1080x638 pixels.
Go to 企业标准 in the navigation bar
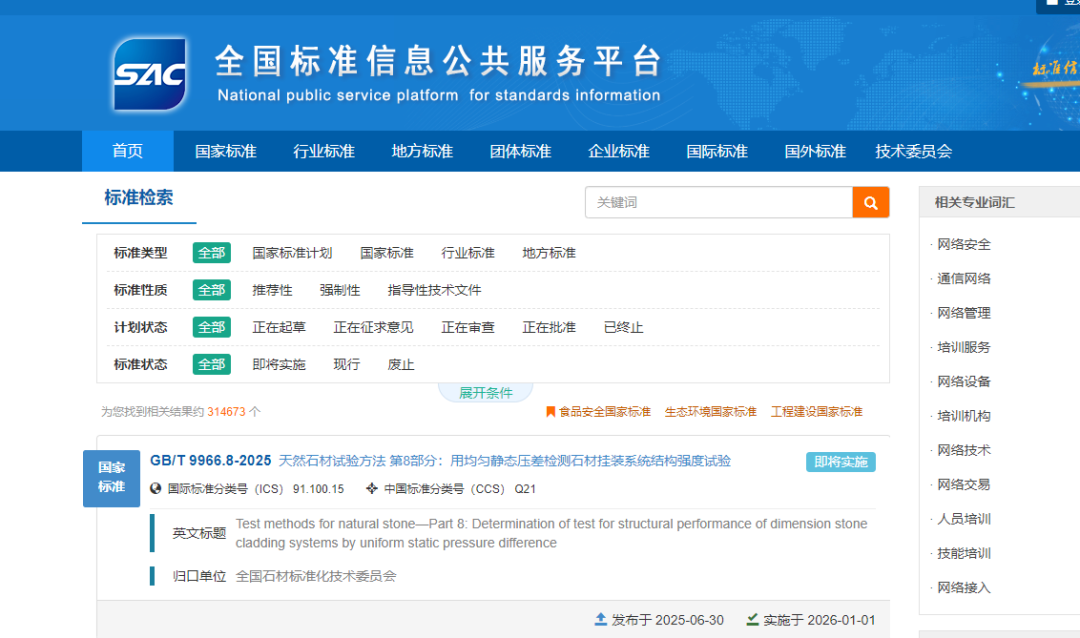pos(619,151)
